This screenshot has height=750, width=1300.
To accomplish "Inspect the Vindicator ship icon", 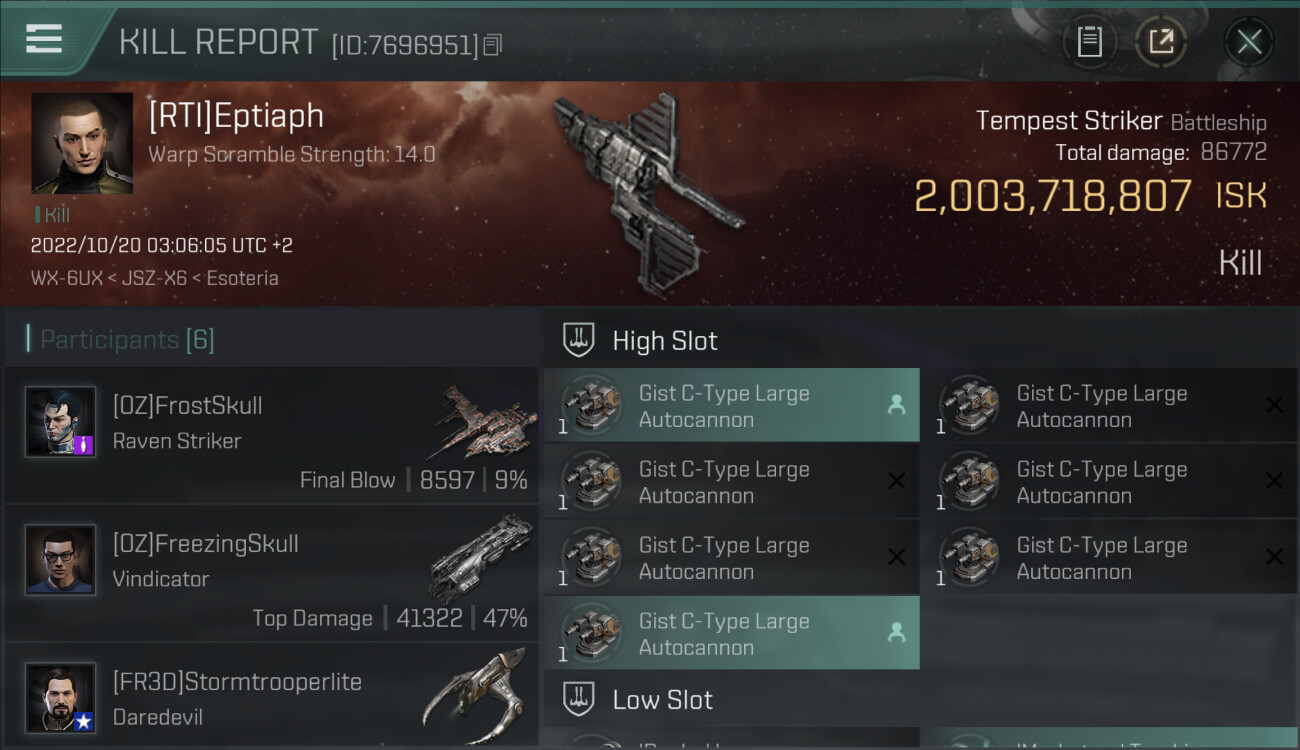I will click(x=482, y=558).
